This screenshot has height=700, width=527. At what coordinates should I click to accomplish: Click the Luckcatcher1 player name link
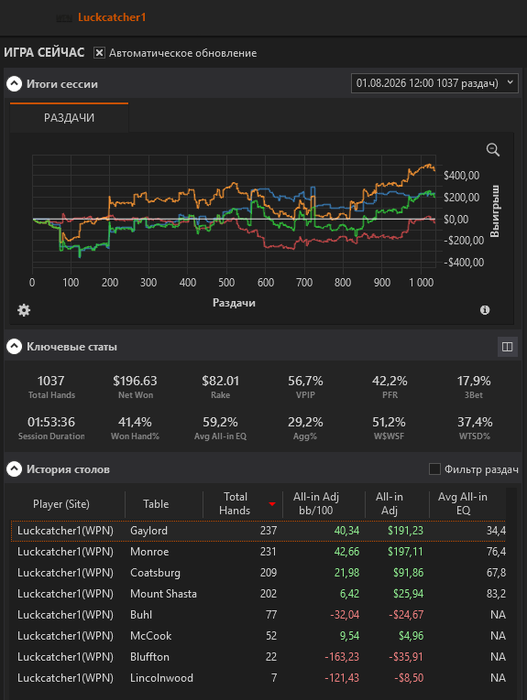coord(112,17)
